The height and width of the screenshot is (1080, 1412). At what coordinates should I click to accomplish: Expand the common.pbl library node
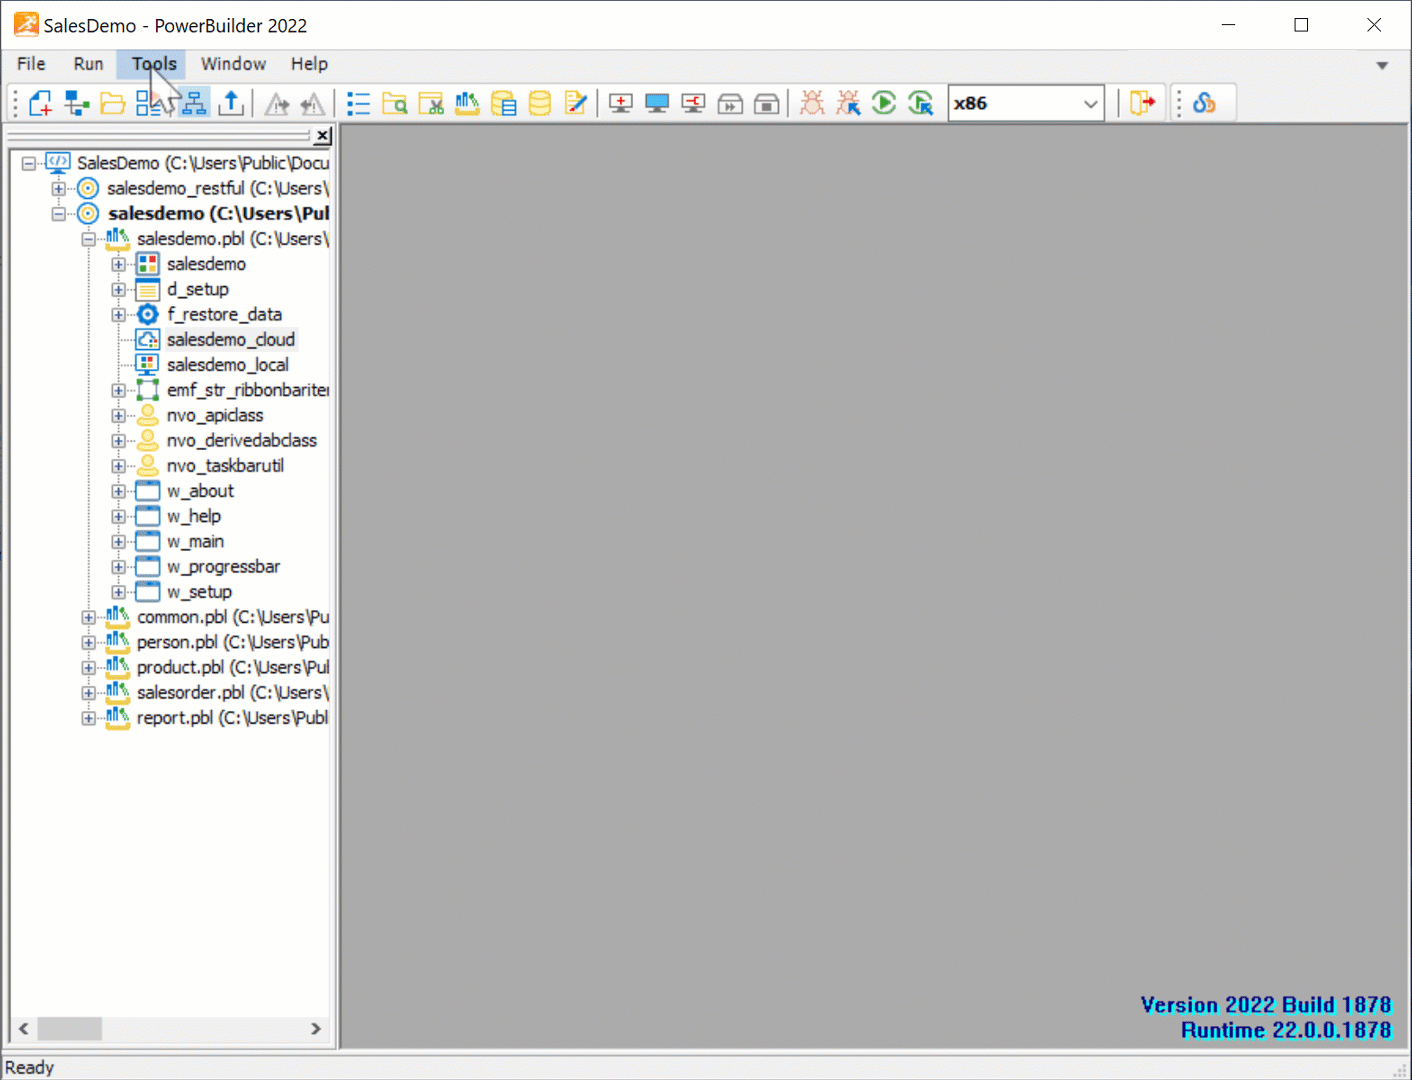[x=89, y=617]
